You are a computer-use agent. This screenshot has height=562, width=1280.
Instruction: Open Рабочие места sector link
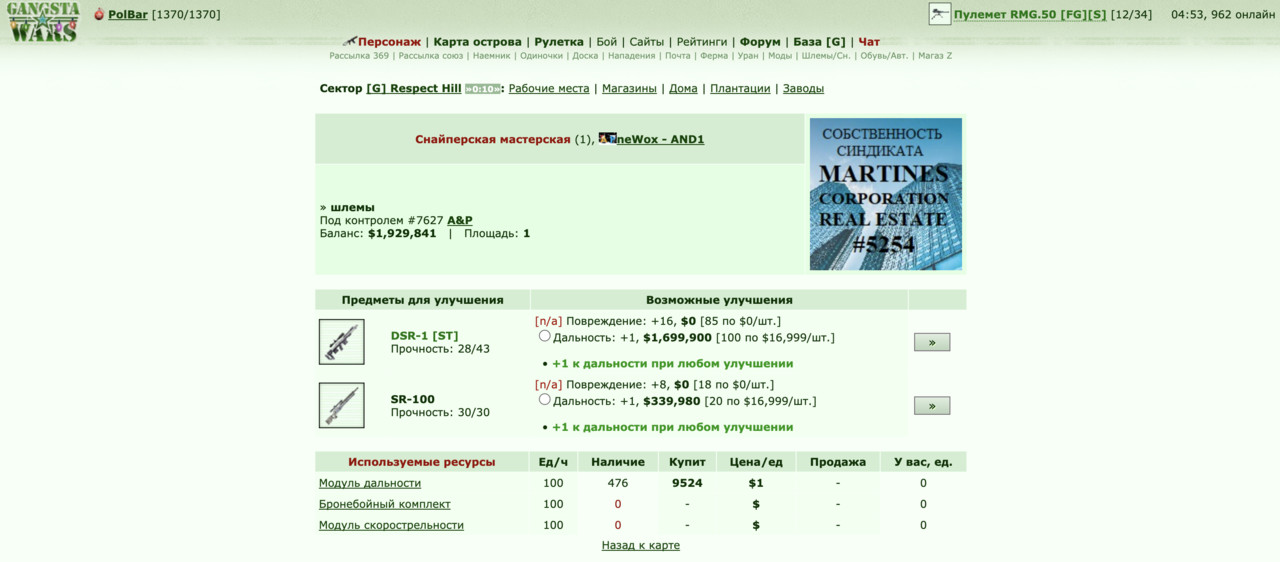click(x=549, y=88)
